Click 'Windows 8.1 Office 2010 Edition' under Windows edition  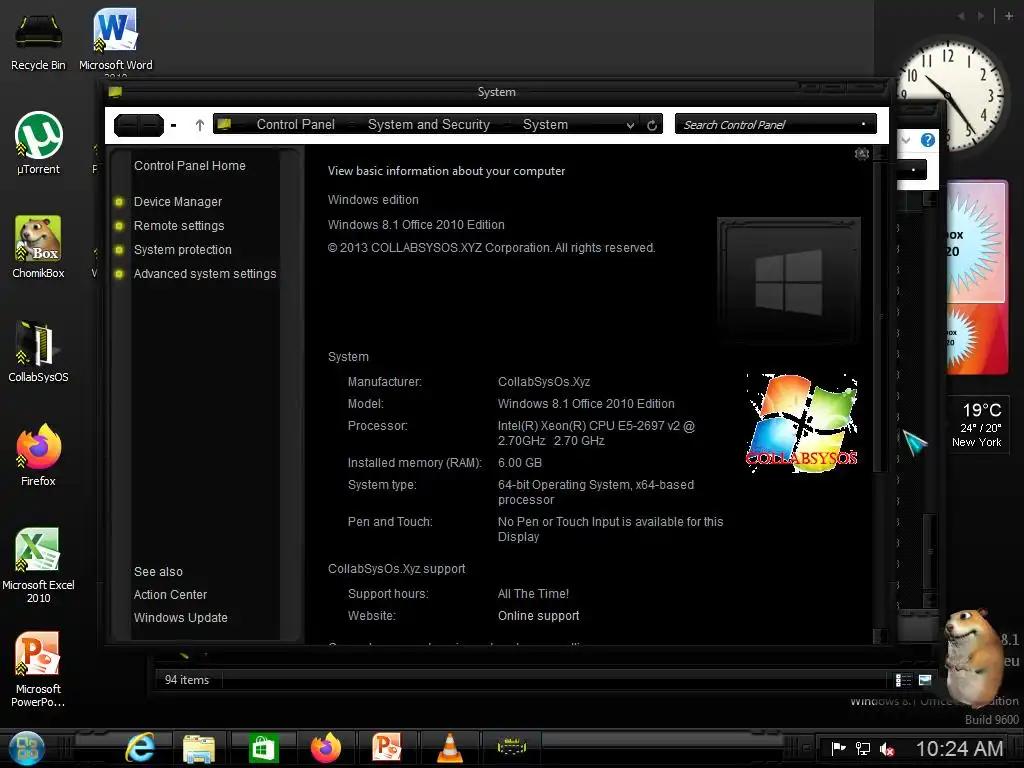point(416,225)
